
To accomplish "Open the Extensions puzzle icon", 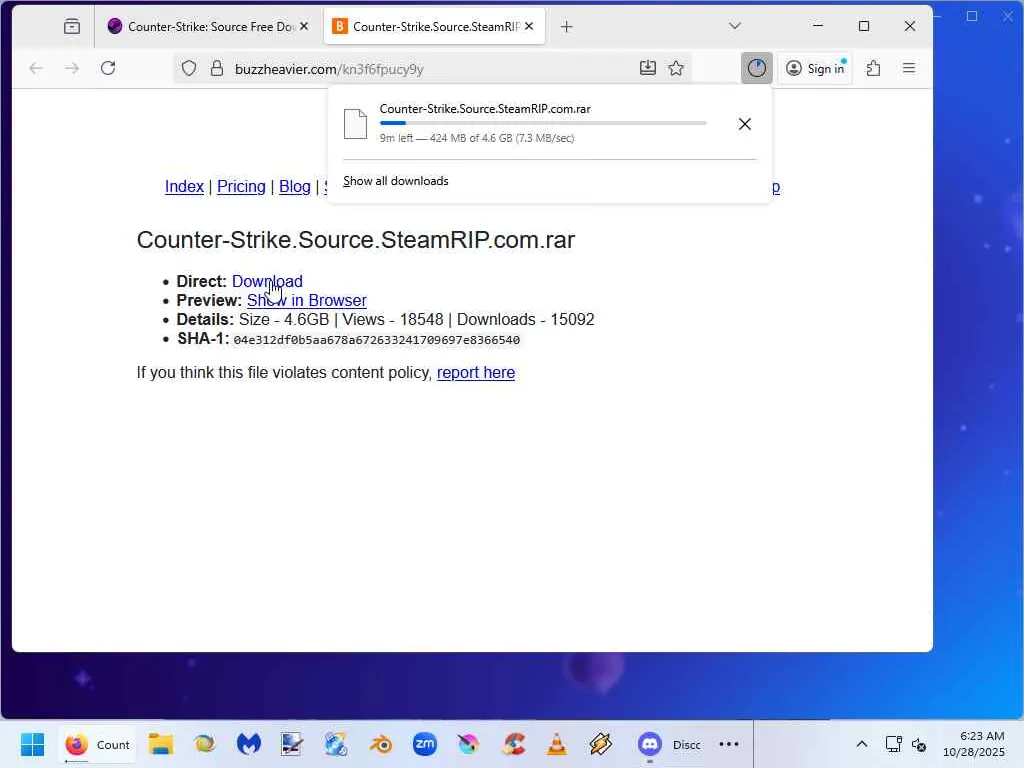I will [x=873, y=68].
